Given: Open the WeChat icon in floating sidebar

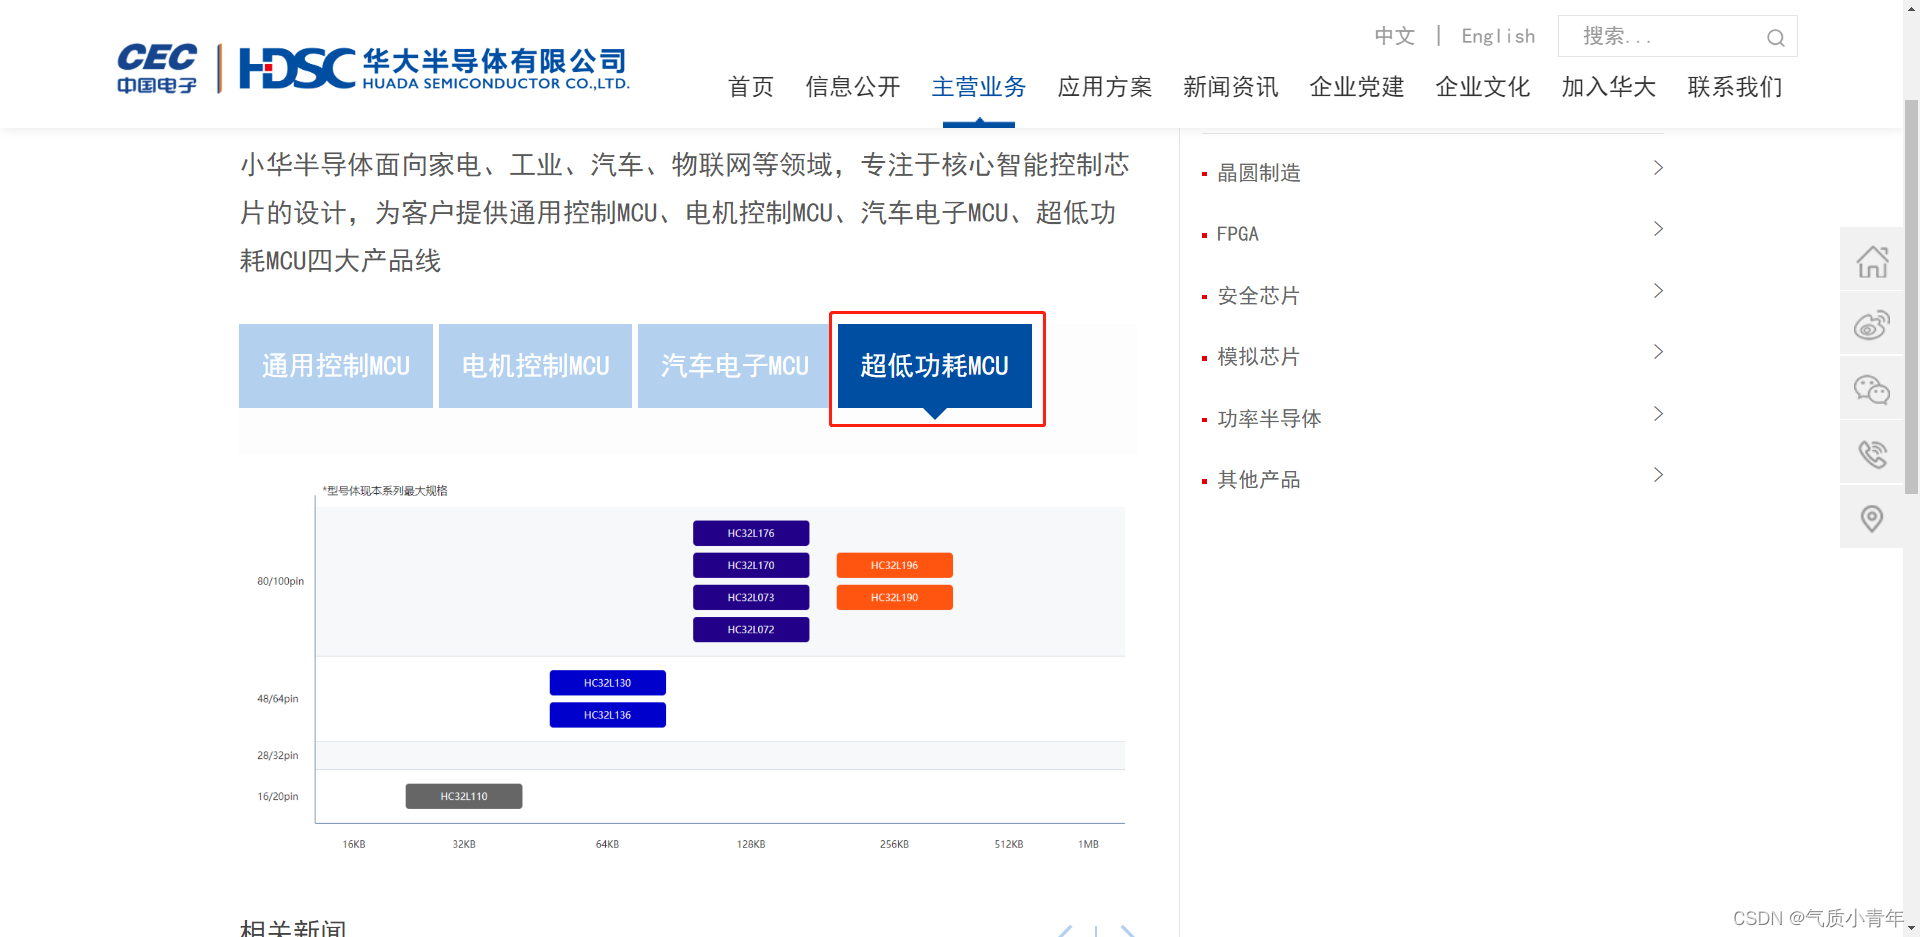Looking at the screenshot, I should 1872,389.
